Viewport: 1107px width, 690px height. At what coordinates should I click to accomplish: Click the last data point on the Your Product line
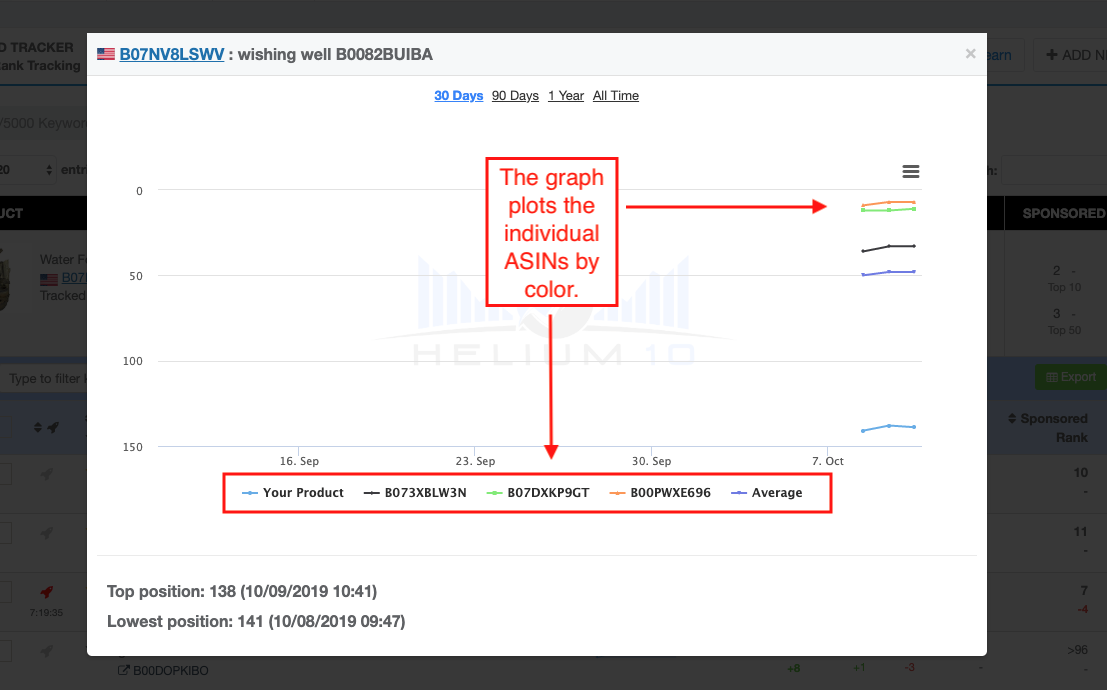pos(914,427)
